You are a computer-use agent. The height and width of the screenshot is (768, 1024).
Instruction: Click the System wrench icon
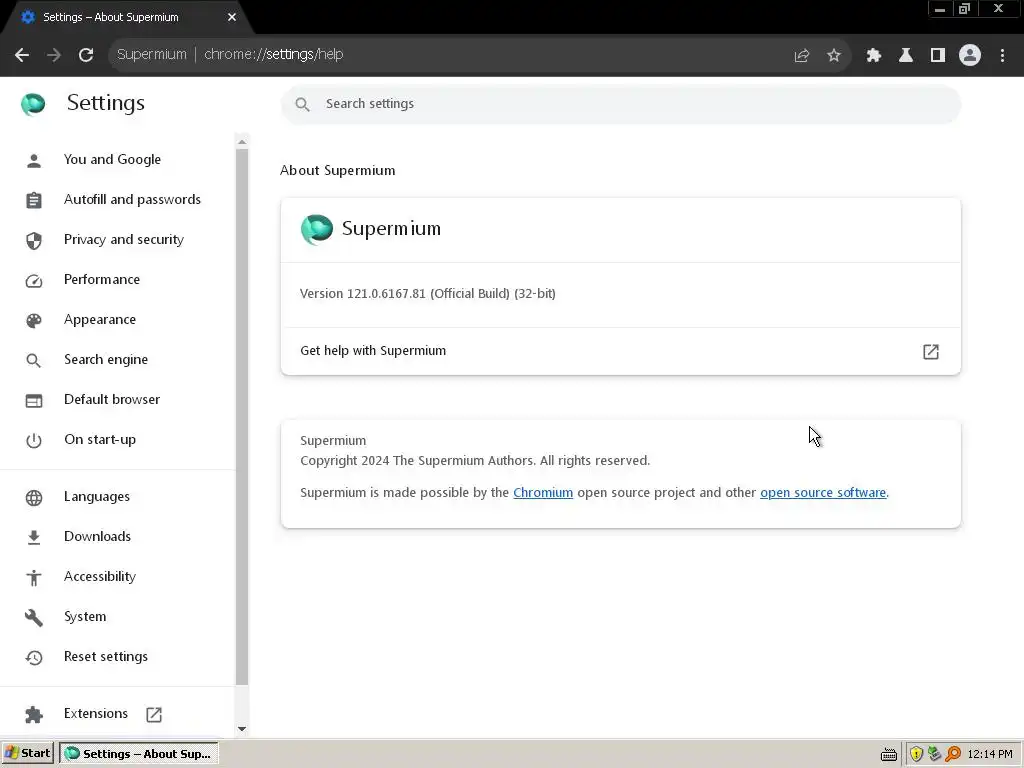coord(33,617)
